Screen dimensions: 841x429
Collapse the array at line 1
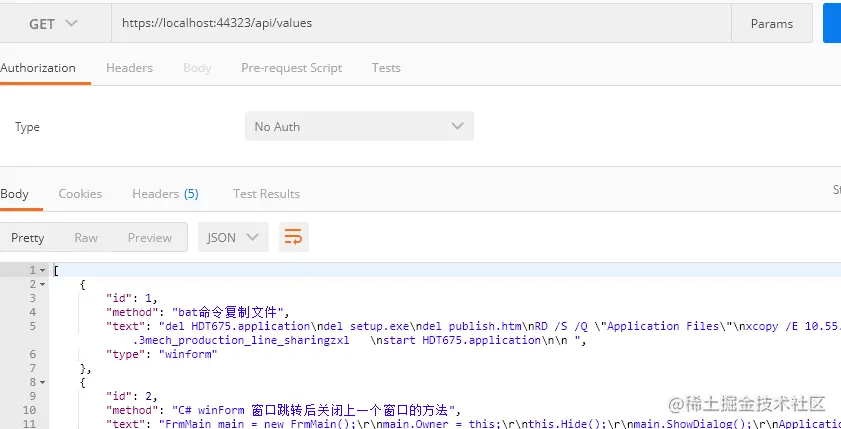click(42, 270)
